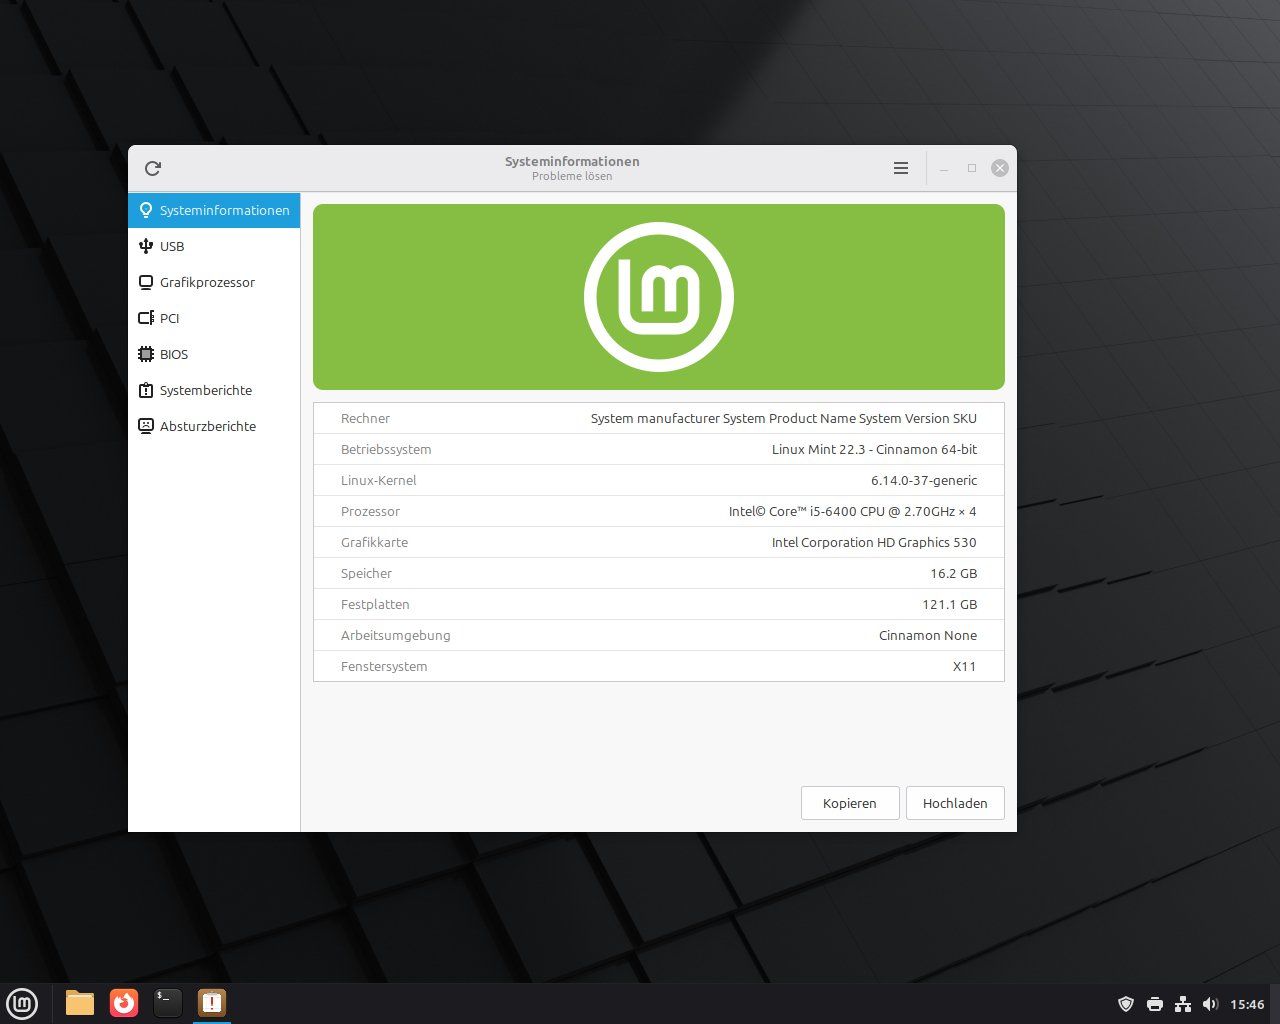Open Absturzberichte in the sidebar
1280x1024 pixels.
coord(214,426)
